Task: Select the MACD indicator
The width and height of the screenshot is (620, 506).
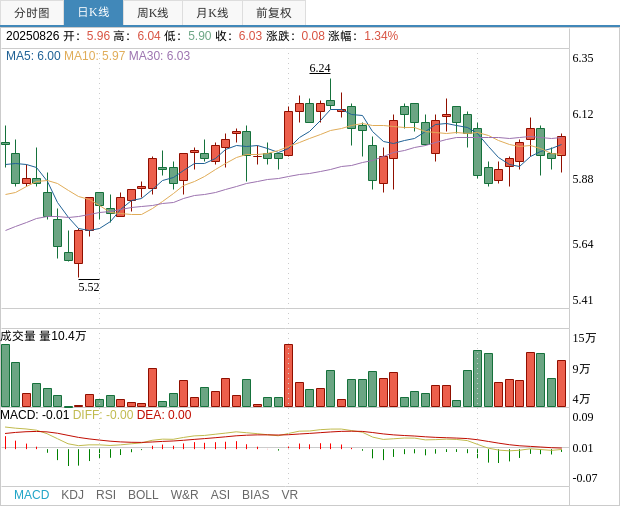Action: pyautogui.click(x=31, y=495)
